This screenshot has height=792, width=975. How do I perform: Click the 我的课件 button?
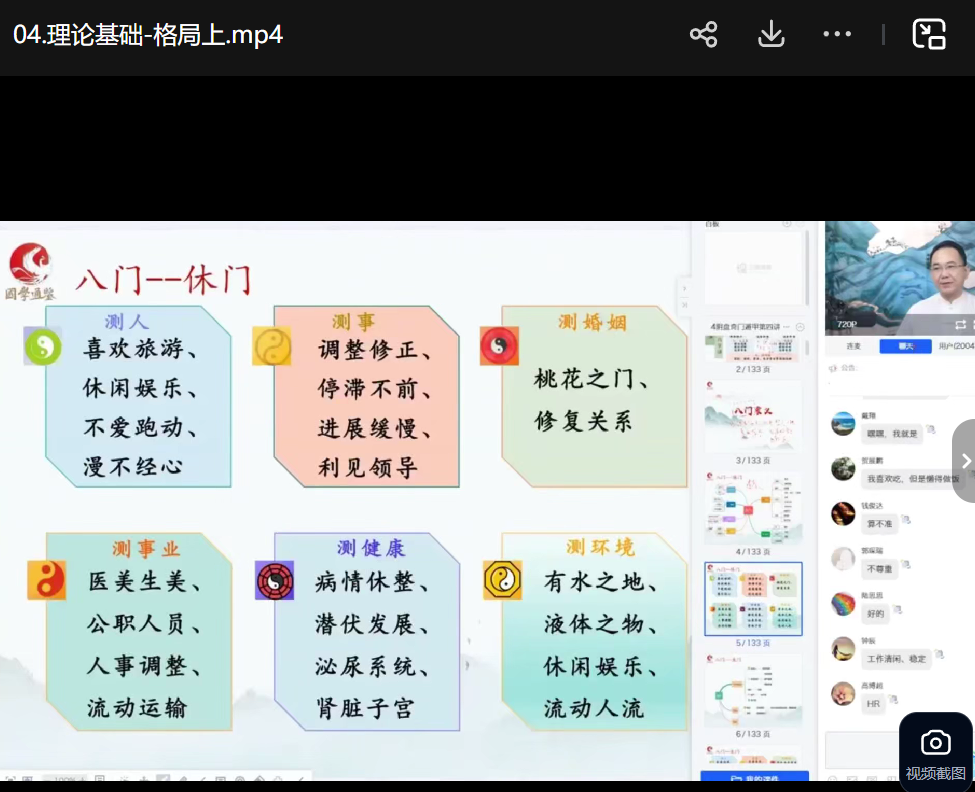[755, 777]
